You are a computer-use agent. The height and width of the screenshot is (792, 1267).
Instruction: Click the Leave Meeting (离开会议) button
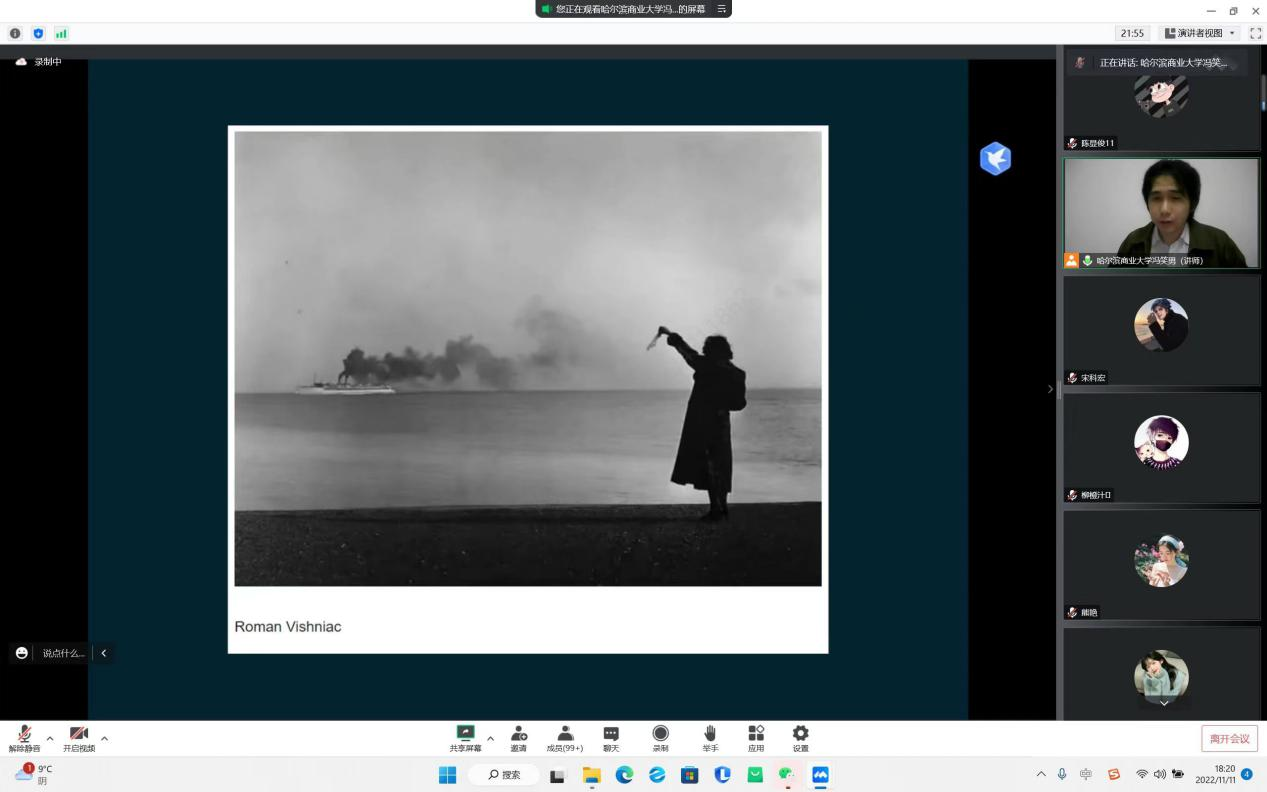pos(1229,738)
